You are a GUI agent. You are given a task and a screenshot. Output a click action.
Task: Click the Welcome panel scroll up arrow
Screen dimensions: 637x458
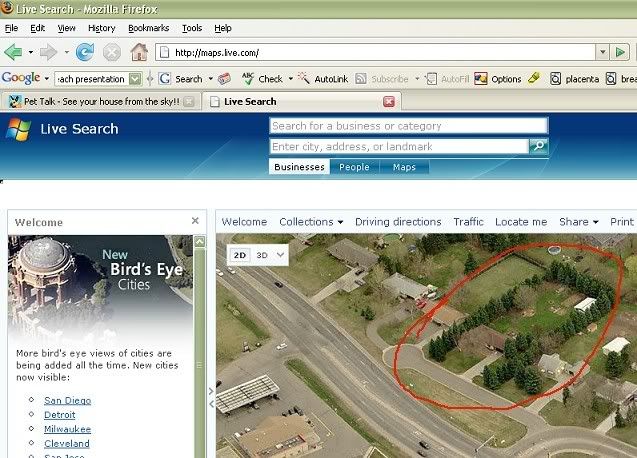[x=199, y=241]
